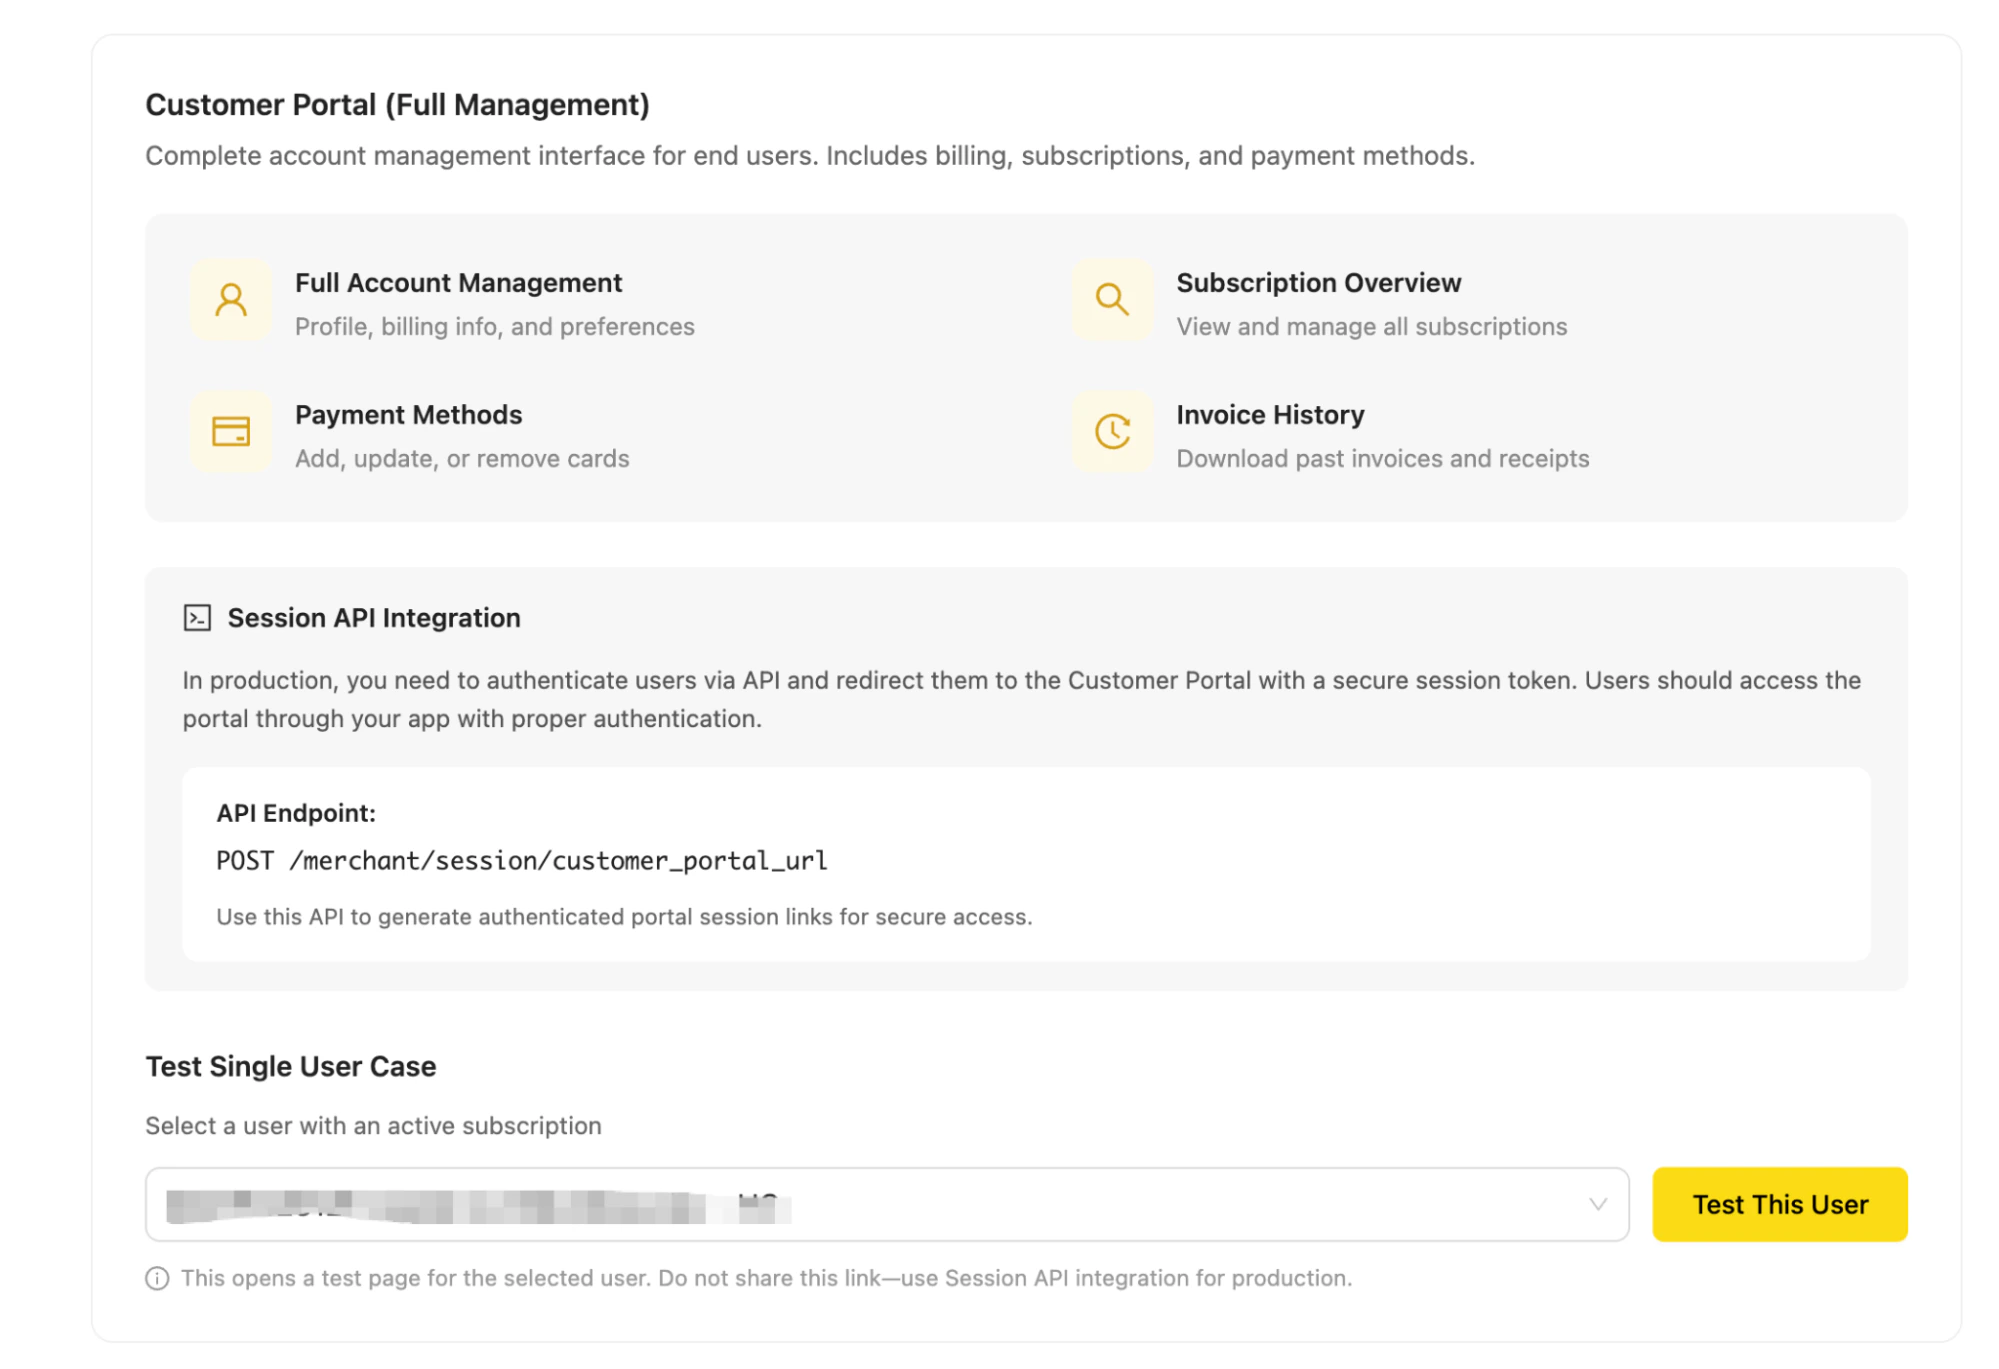Click the Test This User button
Screen dimensions: 1999x1369
coord(1779,1204)
